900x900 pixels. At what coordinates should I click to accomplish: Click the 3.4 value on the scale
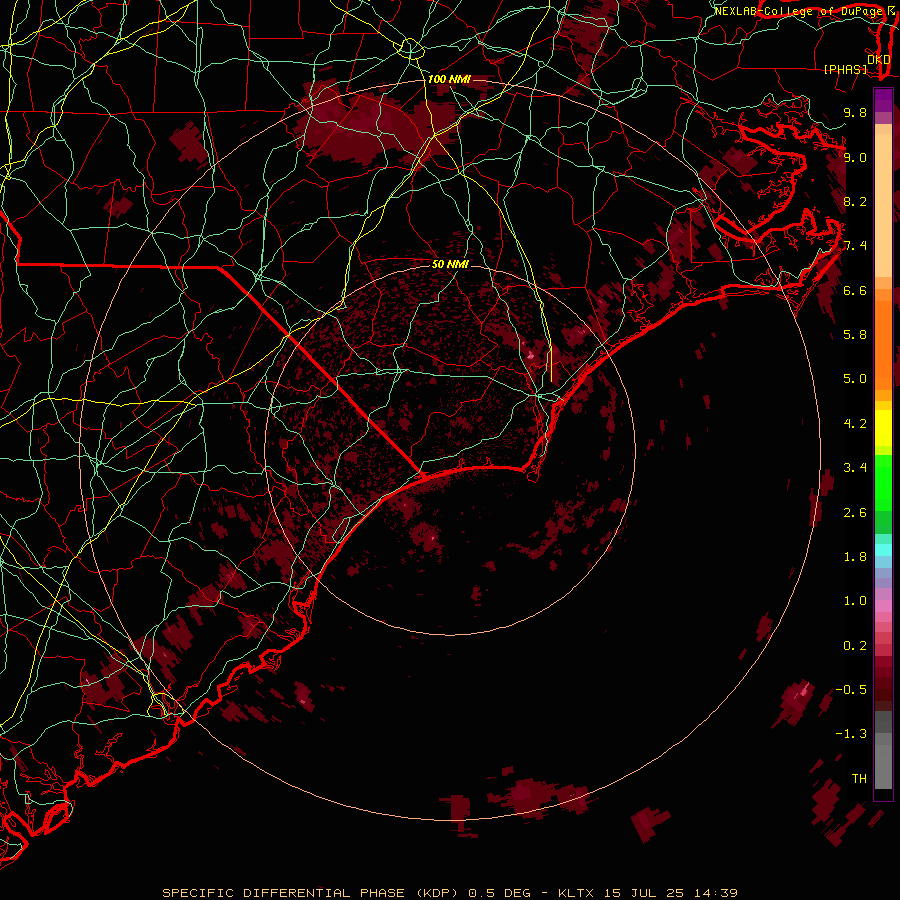855,468
